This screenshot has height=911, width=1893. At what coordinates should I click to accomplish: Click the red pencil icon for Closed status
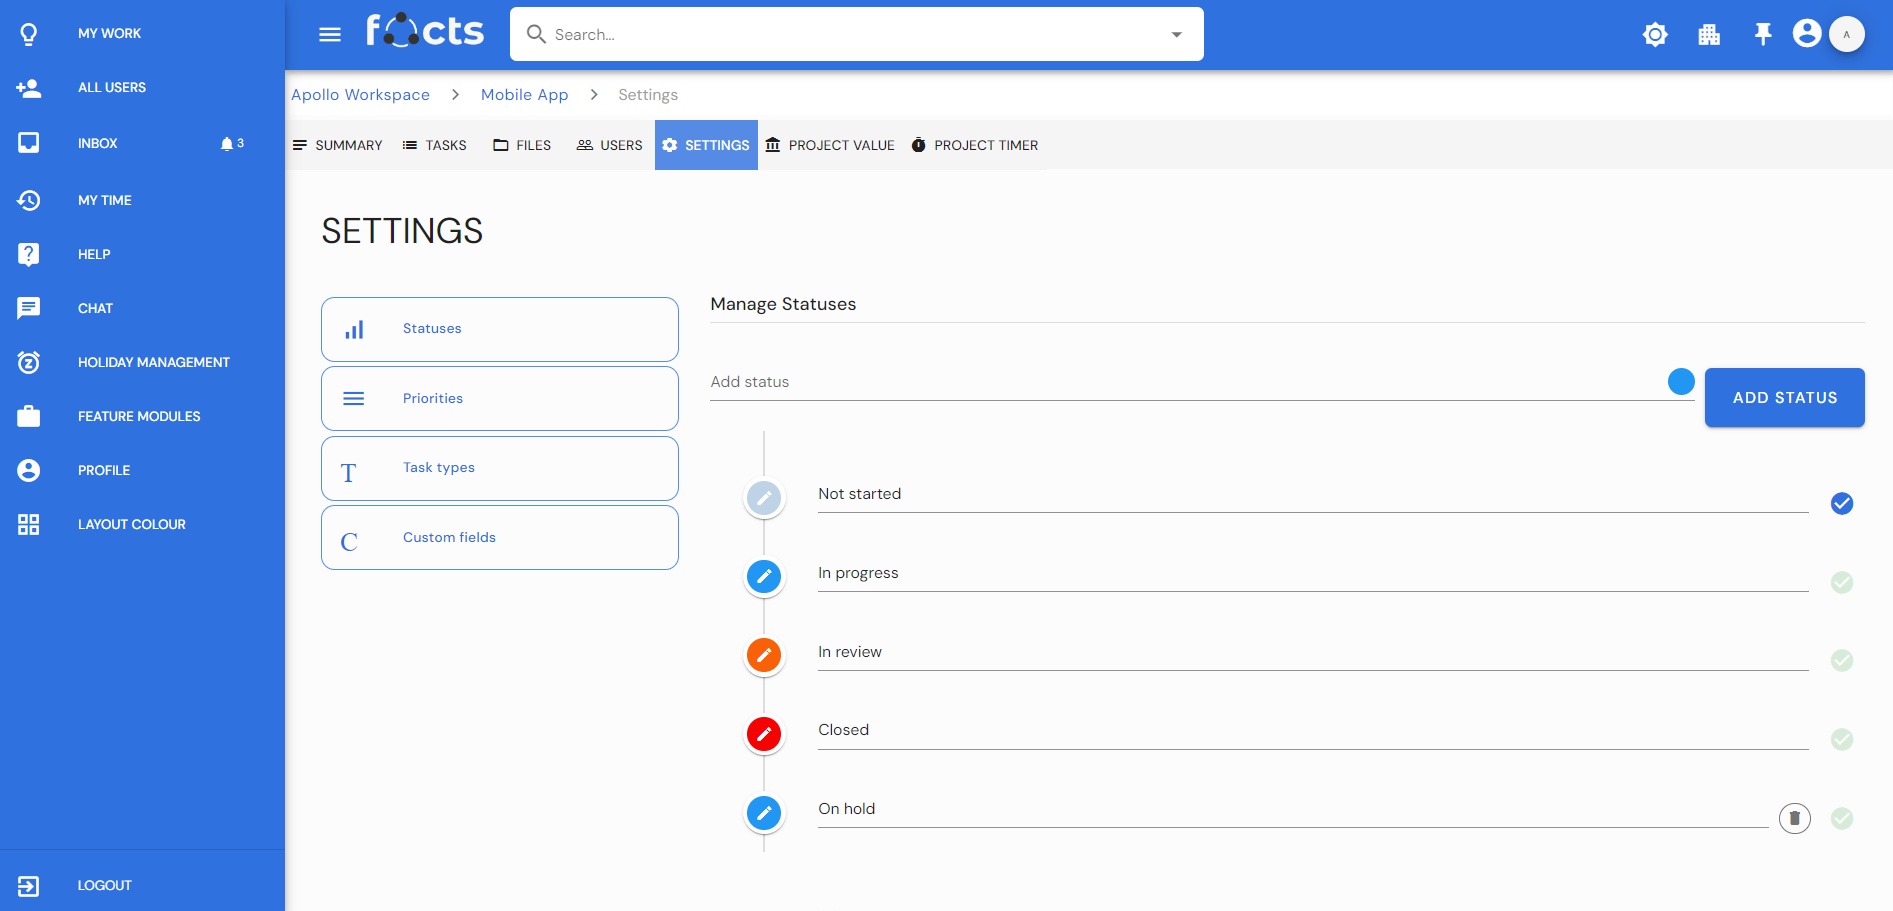764,734
